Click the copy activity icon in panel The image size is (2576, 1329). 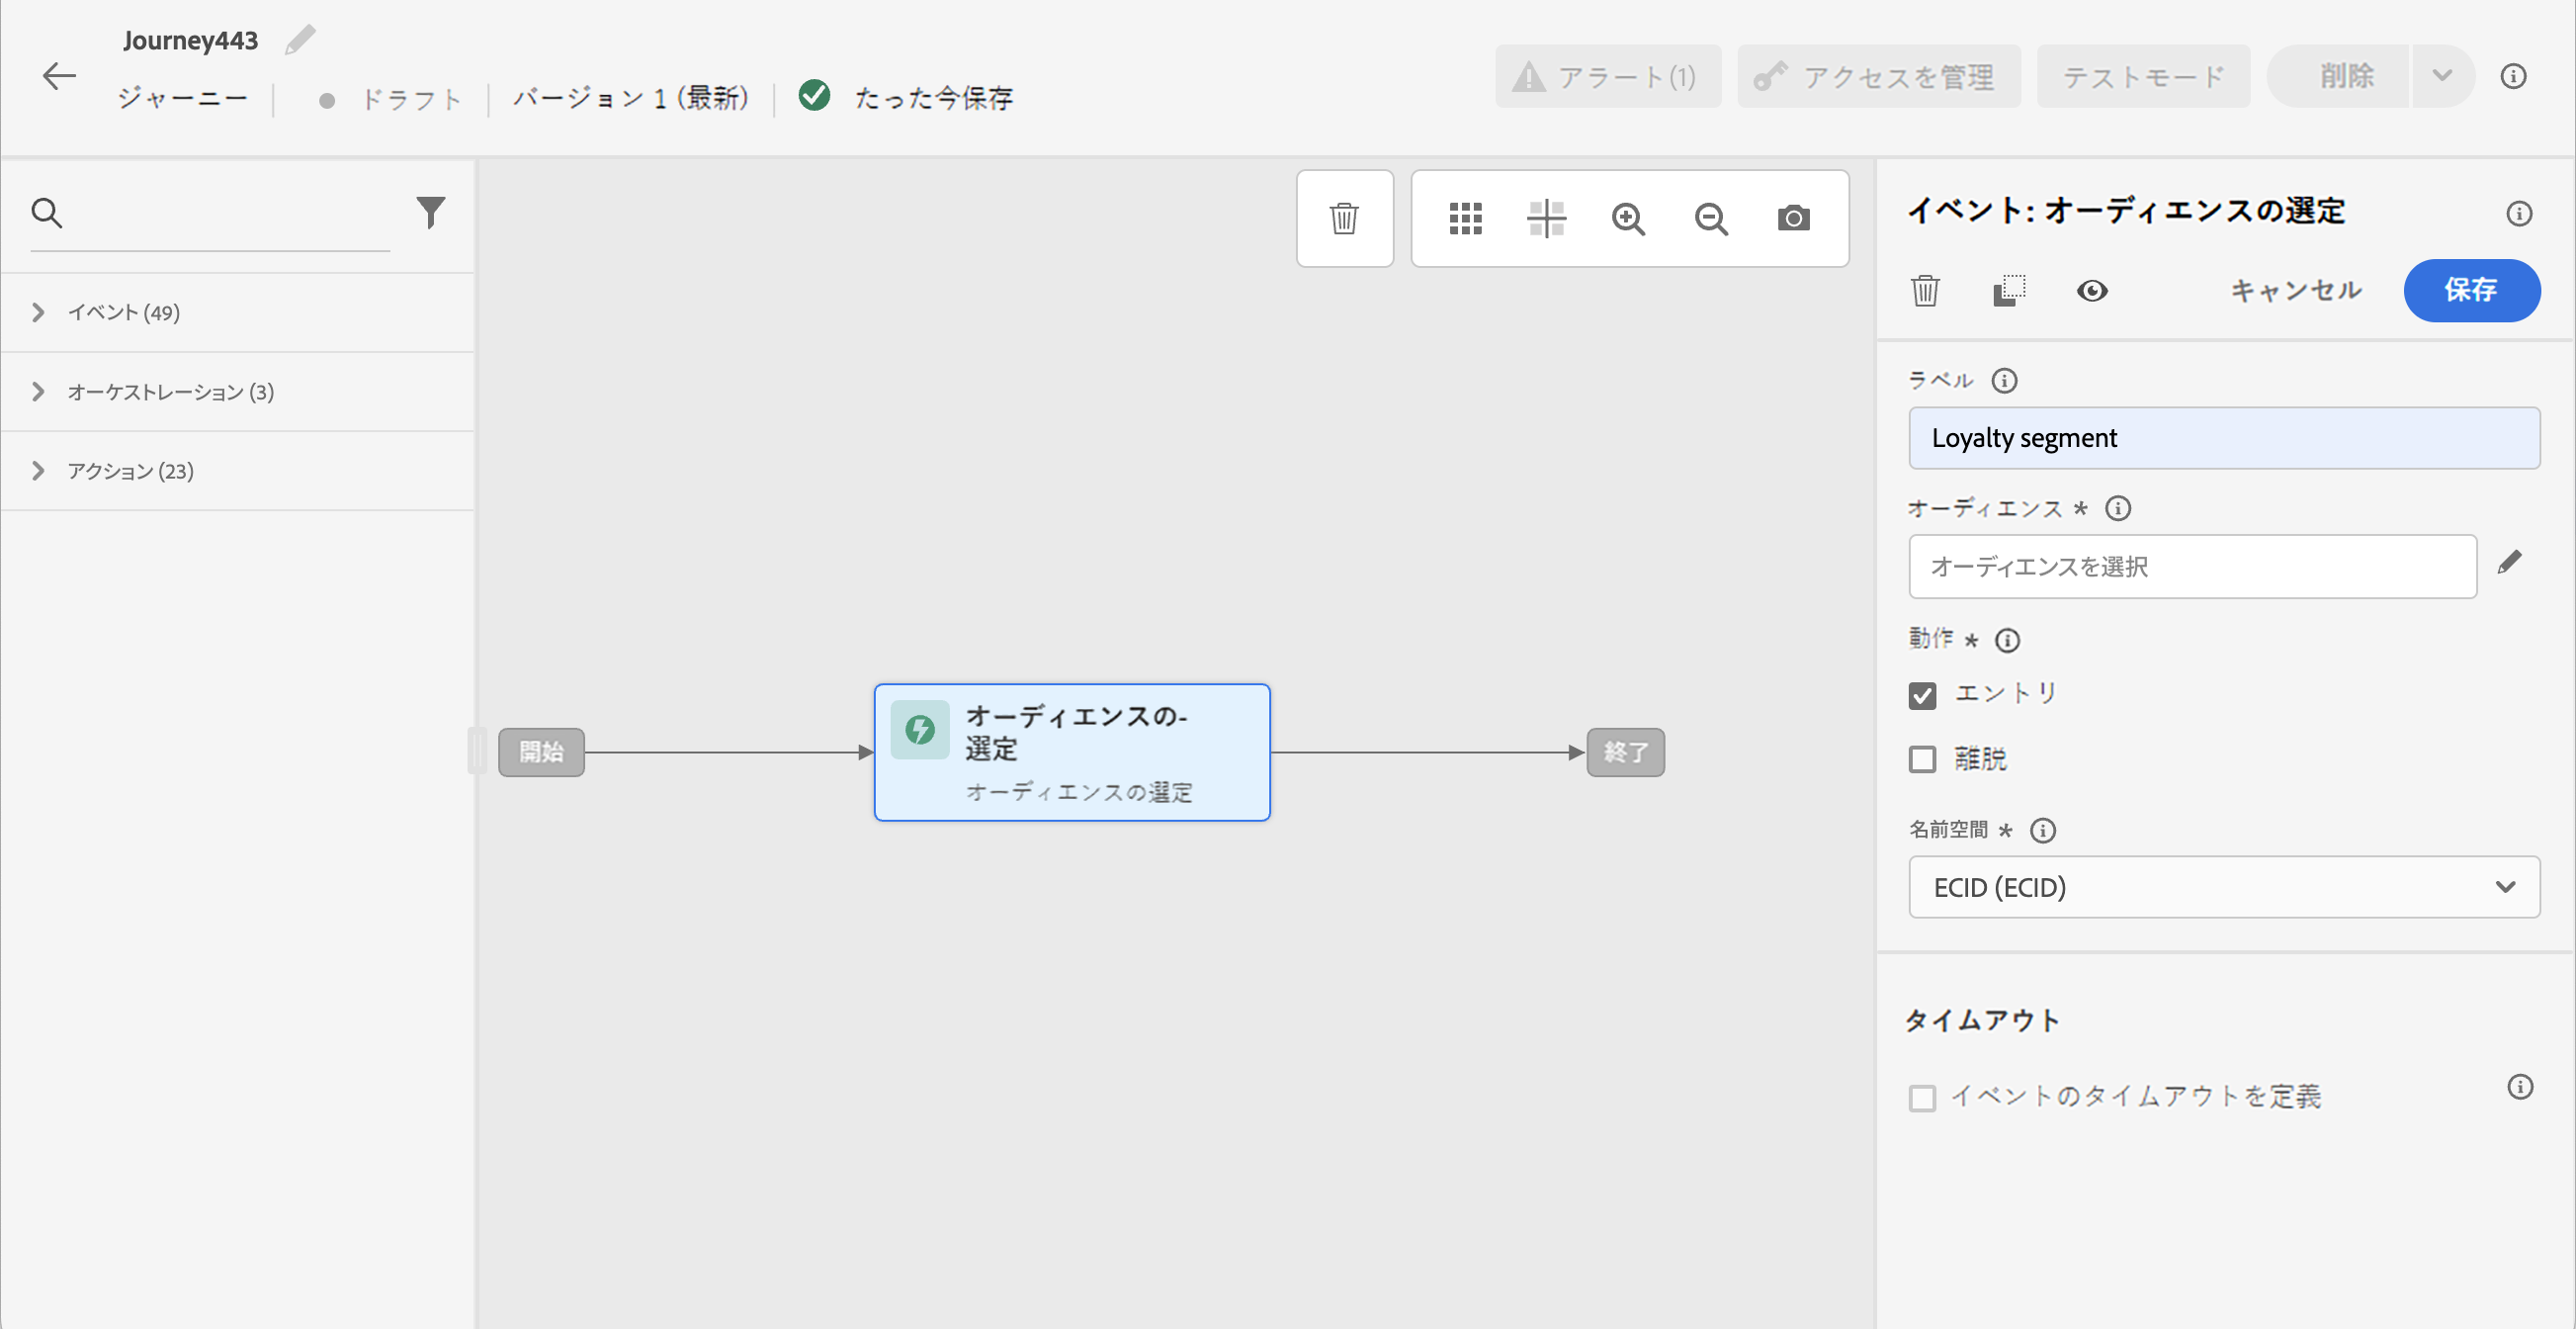tap(2008, 291)
